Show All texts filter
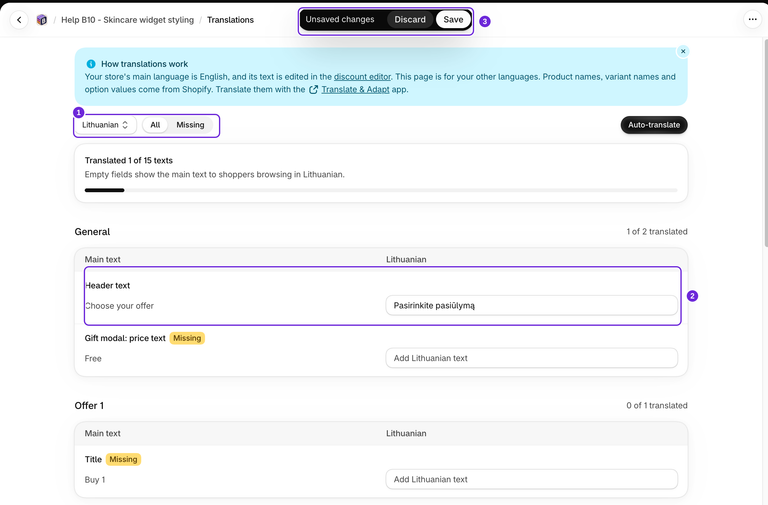Image resolution: width=768 pixels, height=505 pixels. [x=155, y=125]
